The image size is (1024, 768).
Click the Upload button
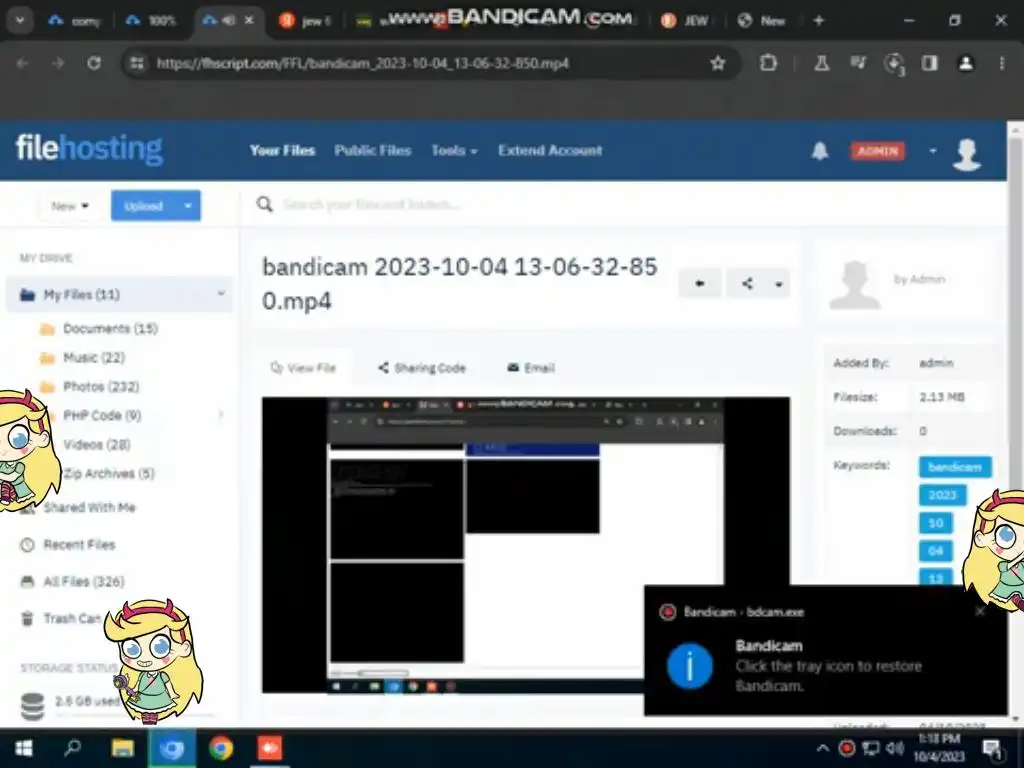pyautogui.click(x=144, y=206)
